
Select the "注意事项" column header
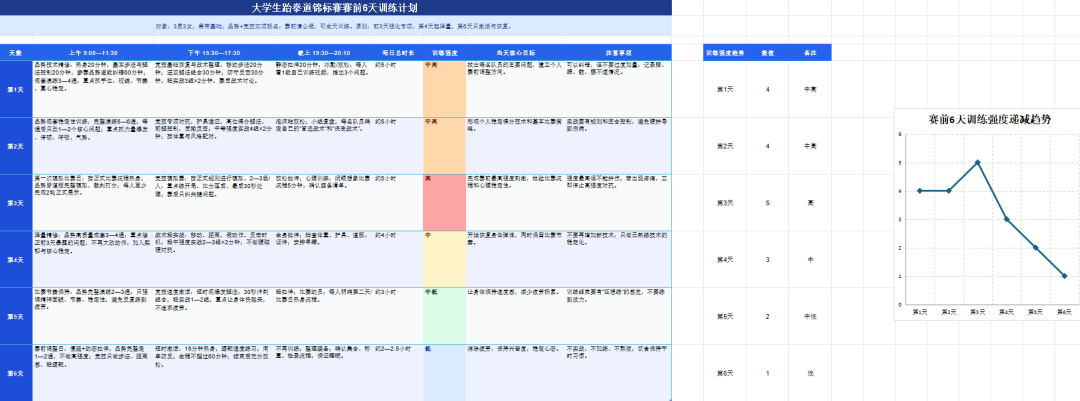(618, 52)
